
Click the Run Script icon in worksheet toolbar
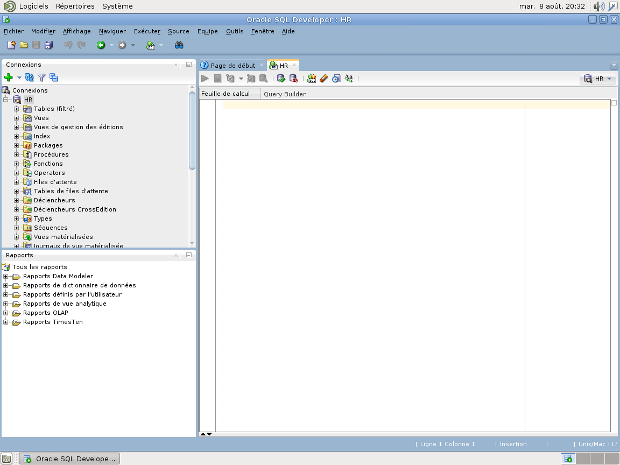click(x=217, y=78)
